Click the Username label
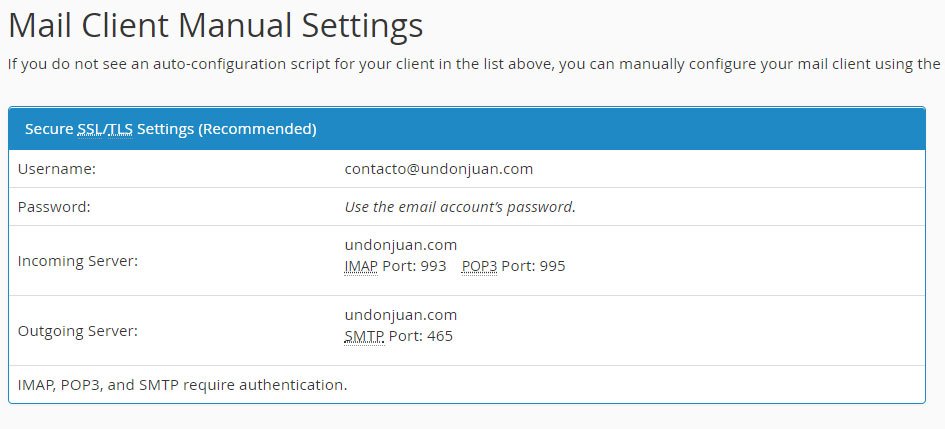Viewport: 945px width, 429px height. coord(57,169)
